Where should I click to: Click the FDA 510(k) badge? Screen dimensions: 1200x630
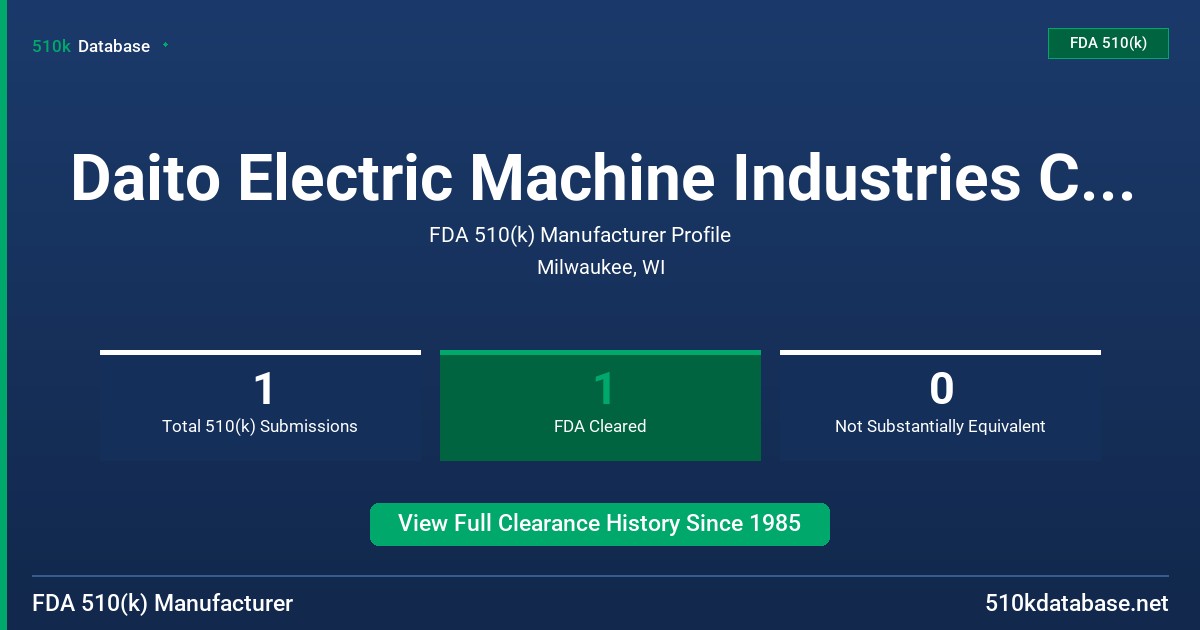pos(1108,43)
